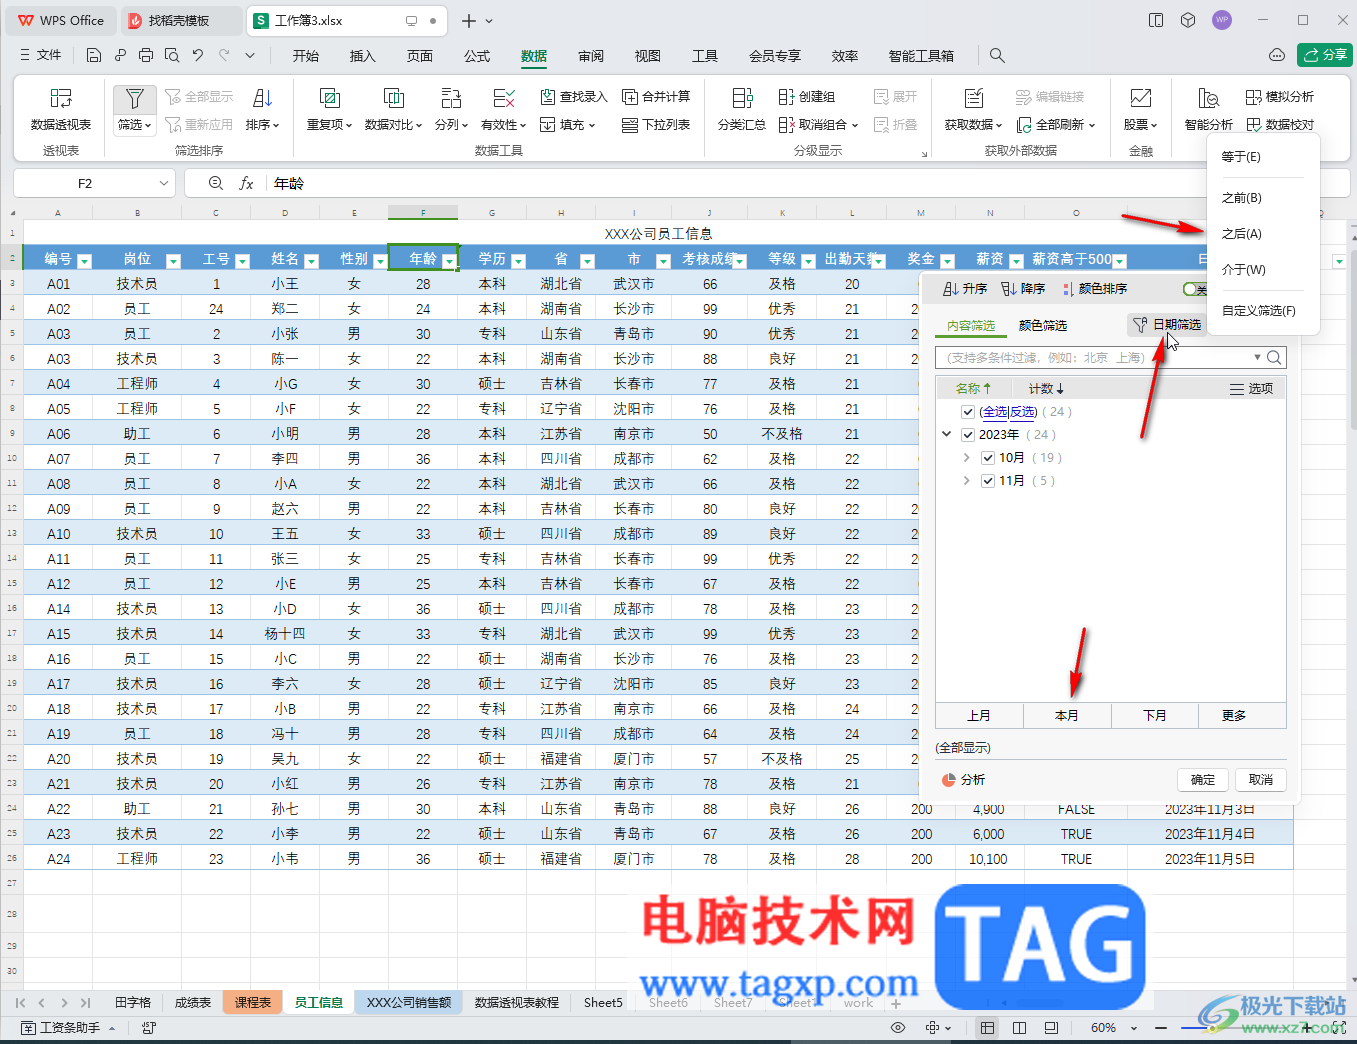Open the Stocks (股票) data tool

(x=1140, y=109)
